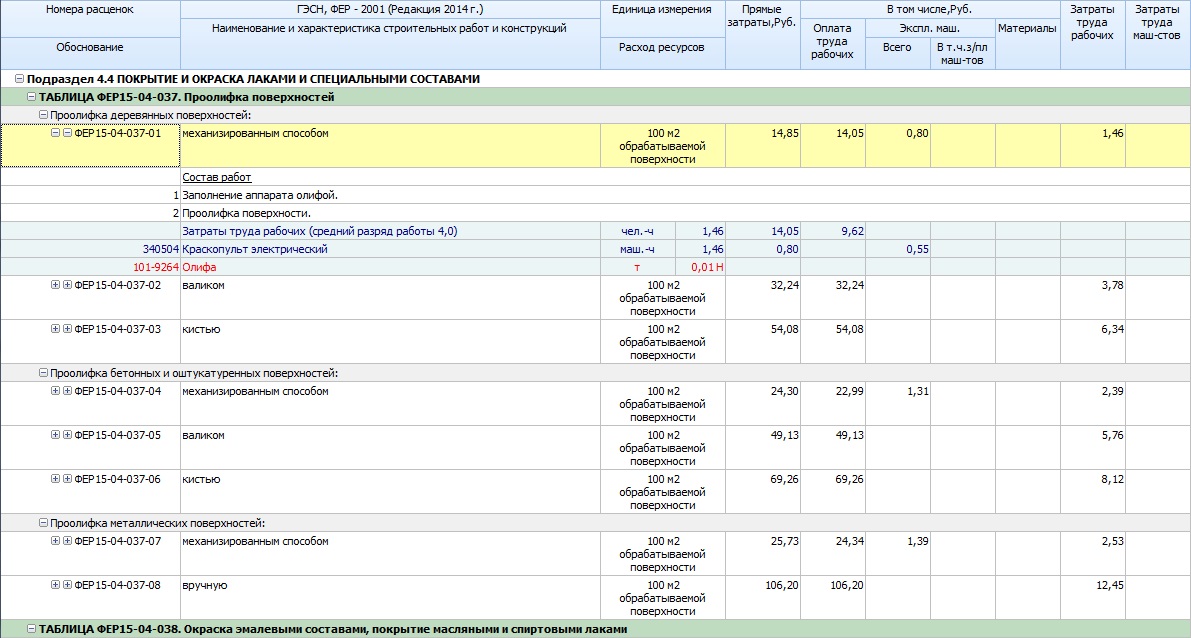Click the чел.-ч unit cell
The width and height of the screenshot is (1191, 638).
637,231
